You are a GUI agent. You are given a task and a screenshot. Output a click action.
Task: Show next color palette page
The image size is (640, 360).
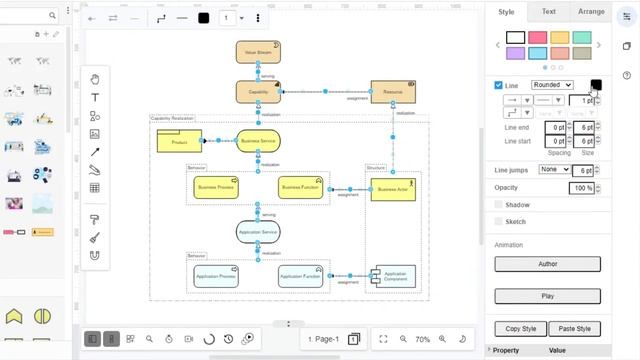click(x=599, y=45)
